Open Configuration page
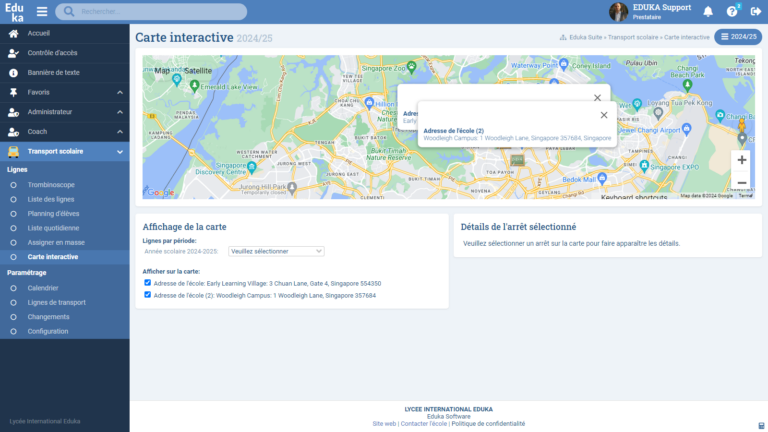768x432 pixels. [x=48, y=331]
